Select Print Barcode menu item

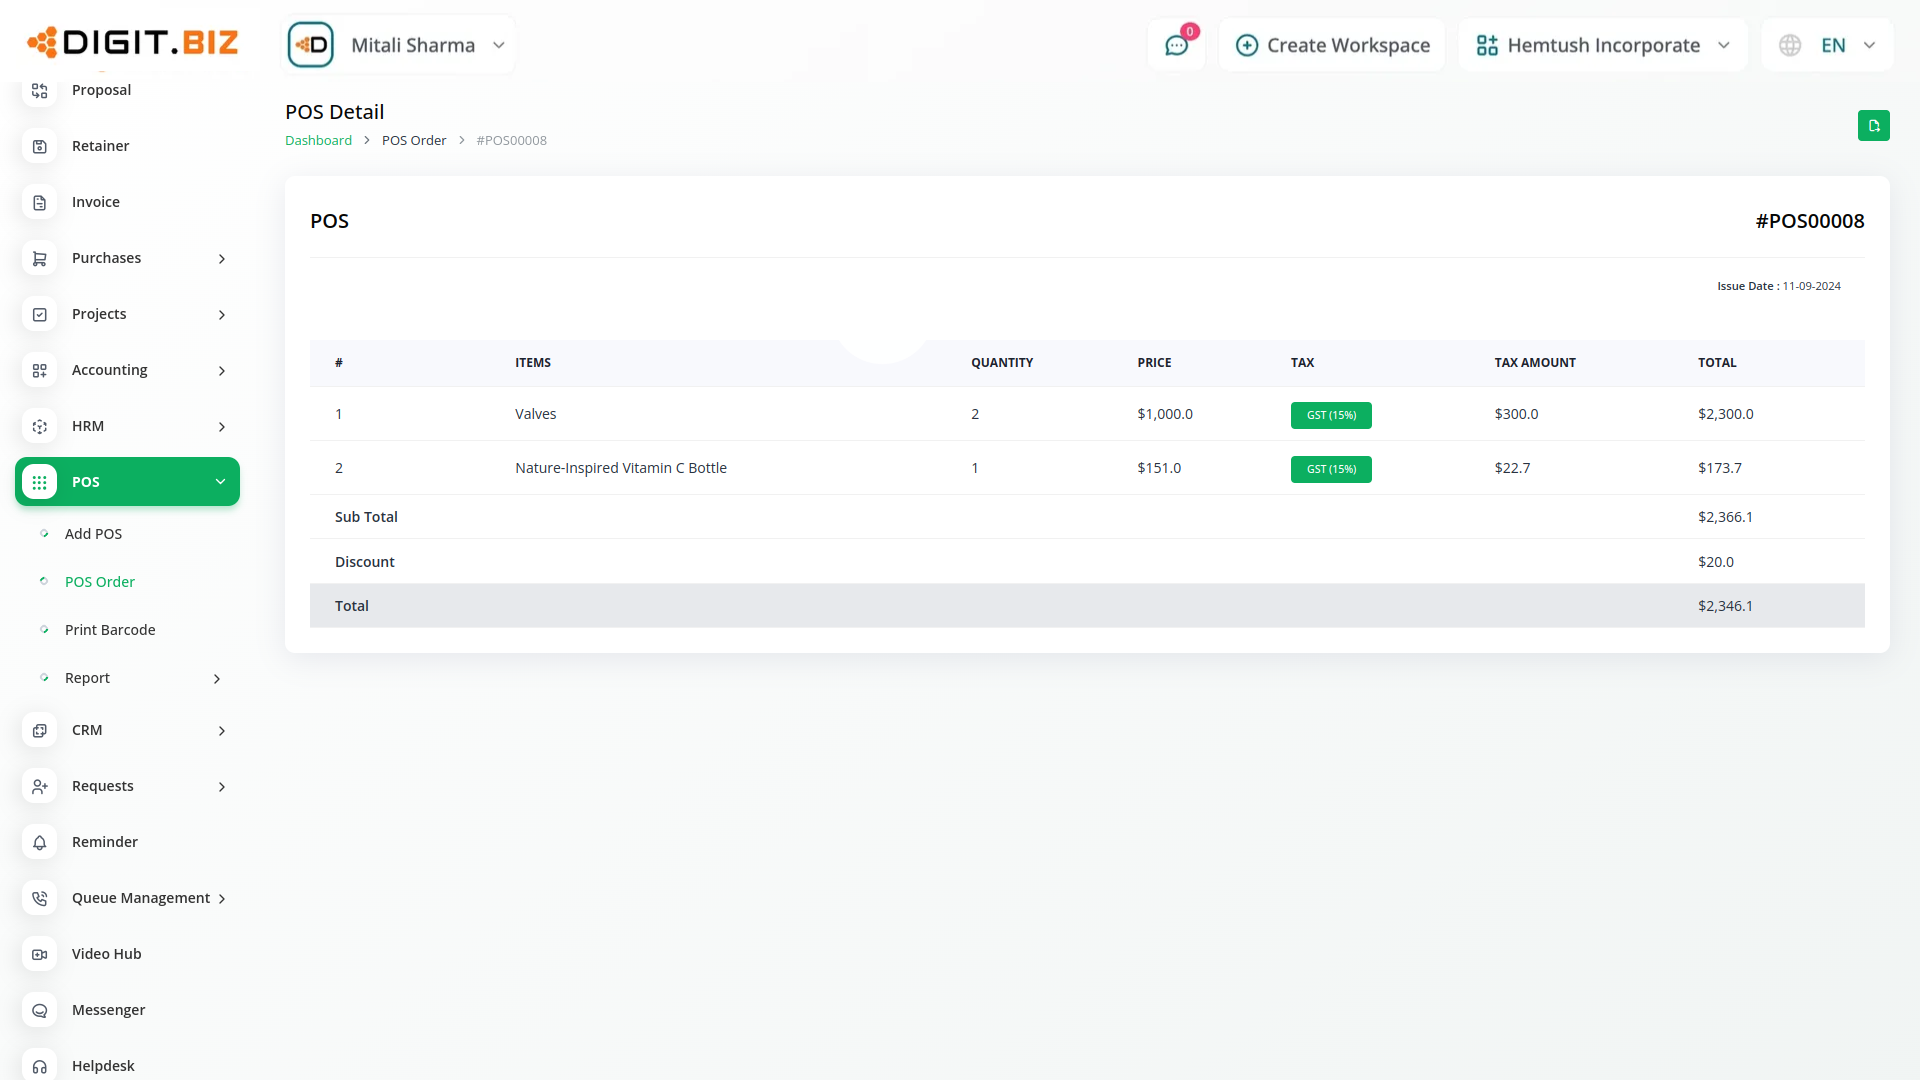click(x=110, y=630)
